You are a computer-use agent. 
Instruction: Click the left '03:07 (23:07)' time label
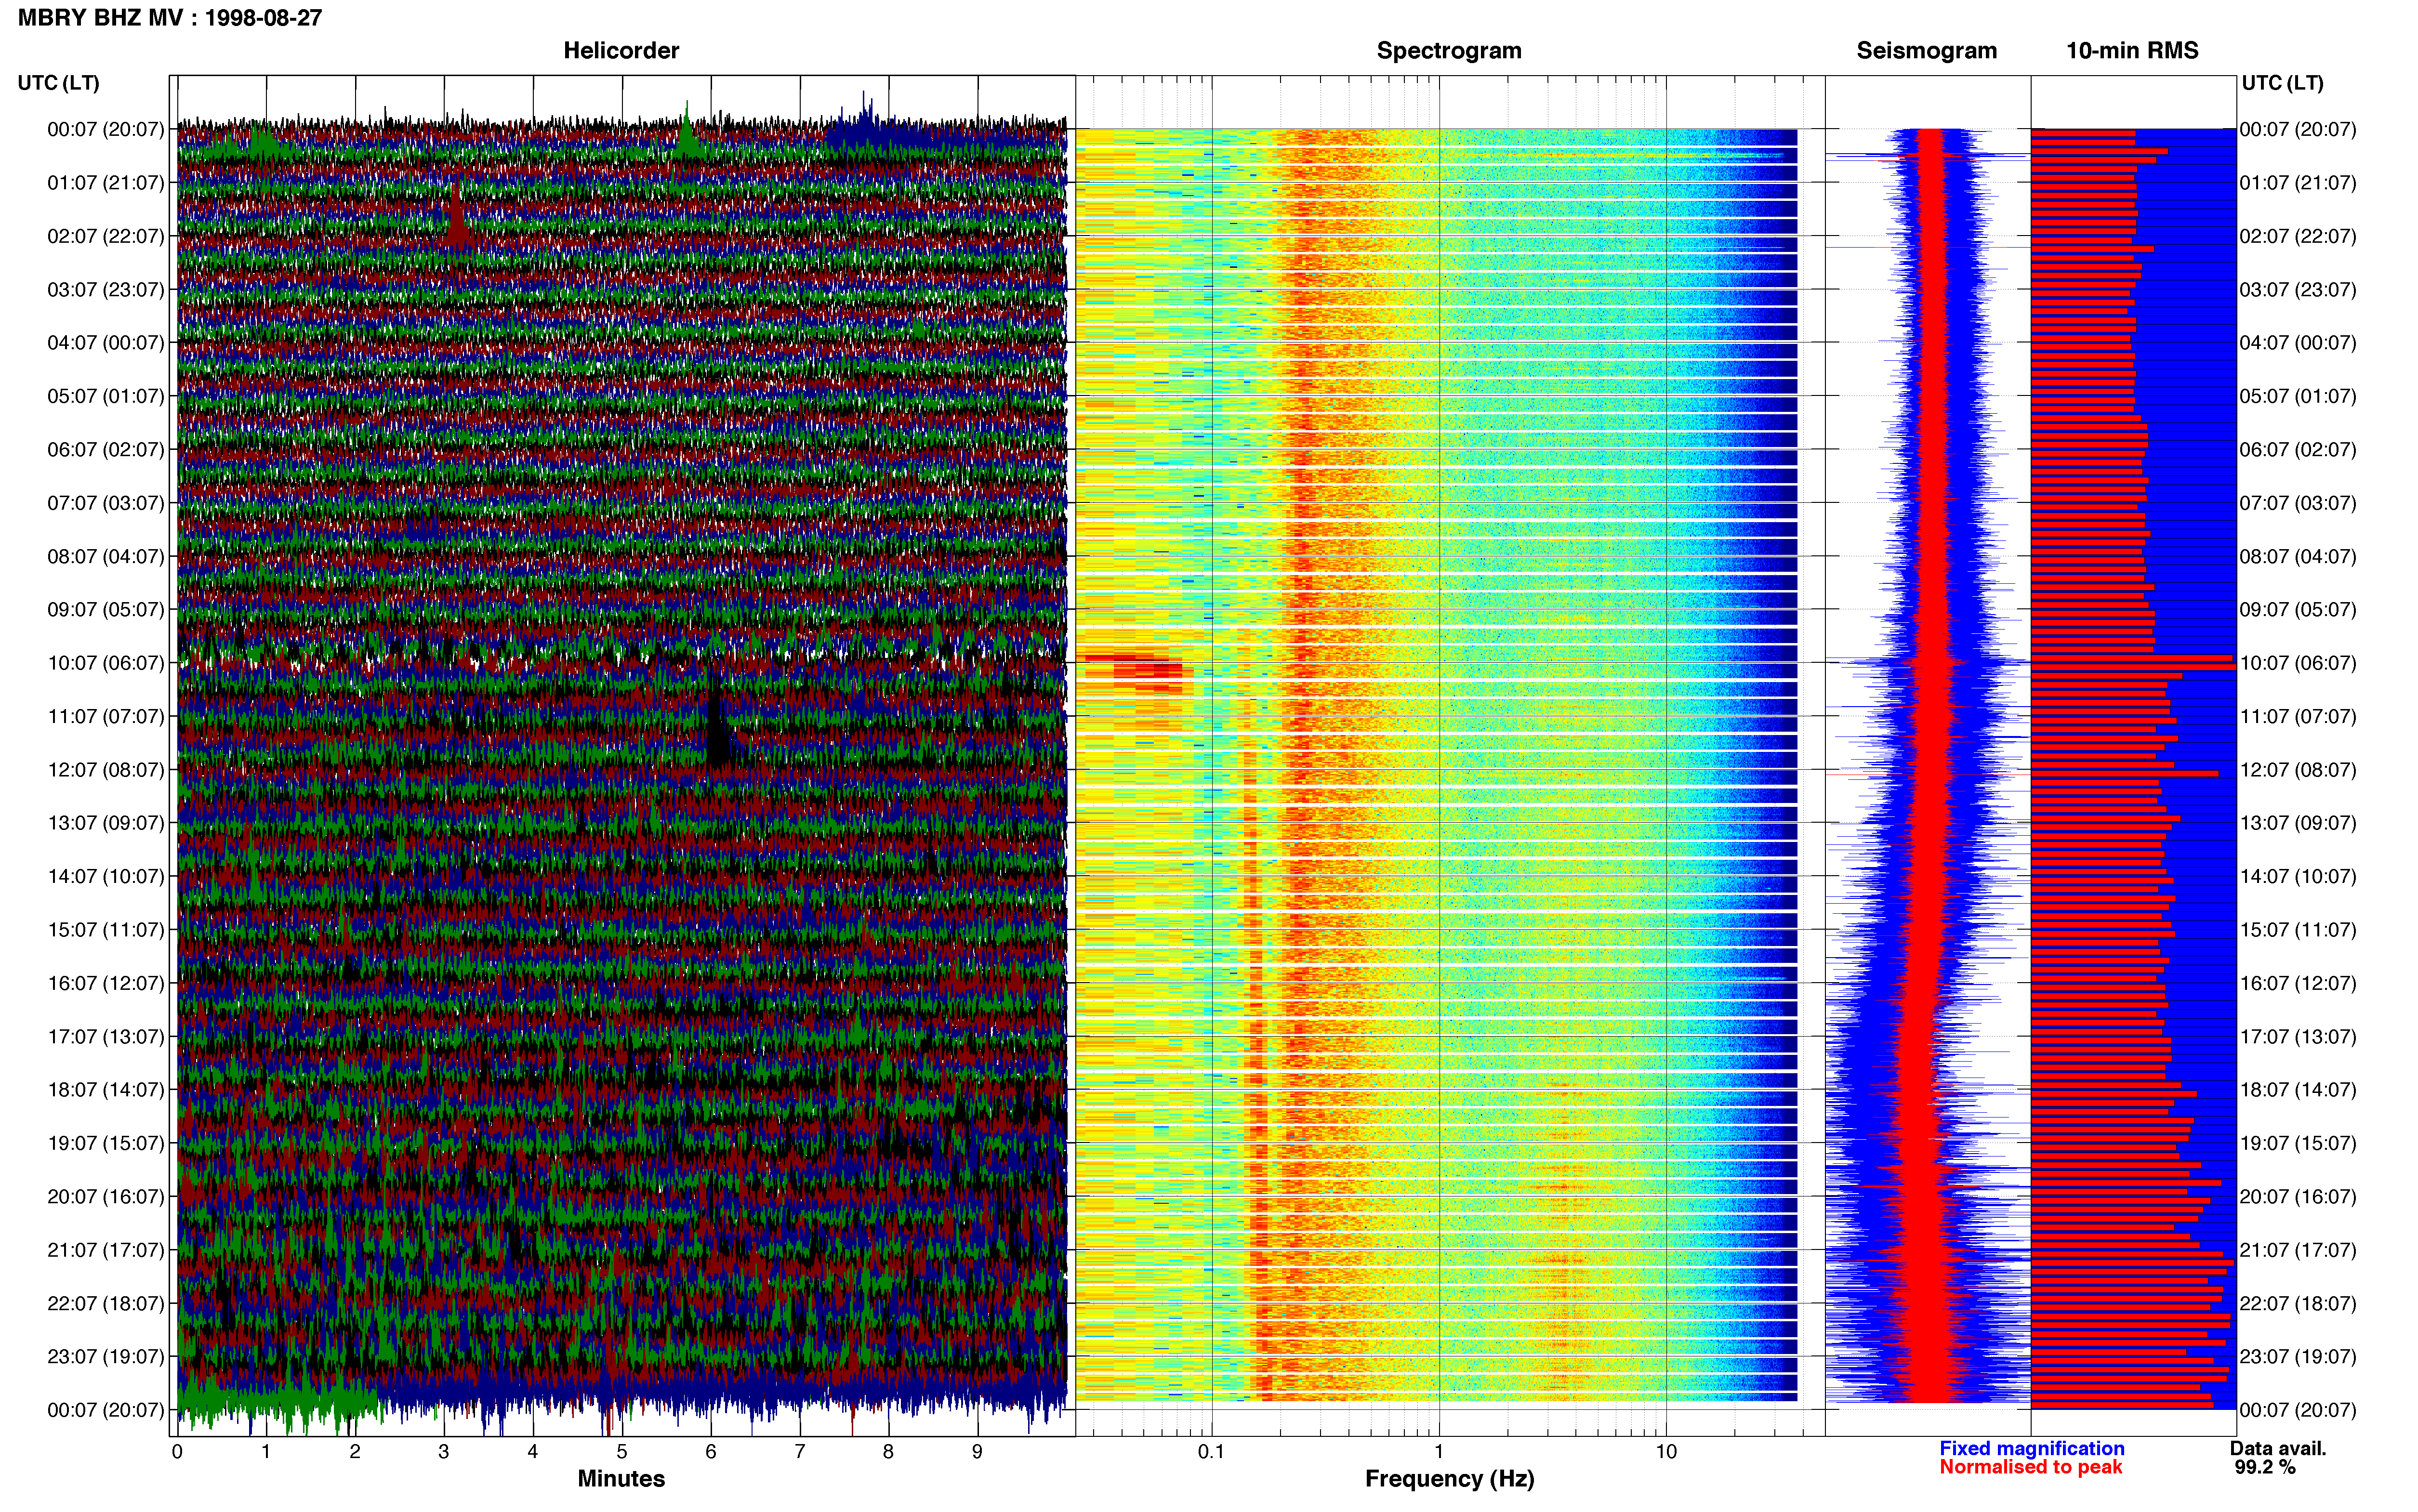pyautogui.click(x=105, y=290)
